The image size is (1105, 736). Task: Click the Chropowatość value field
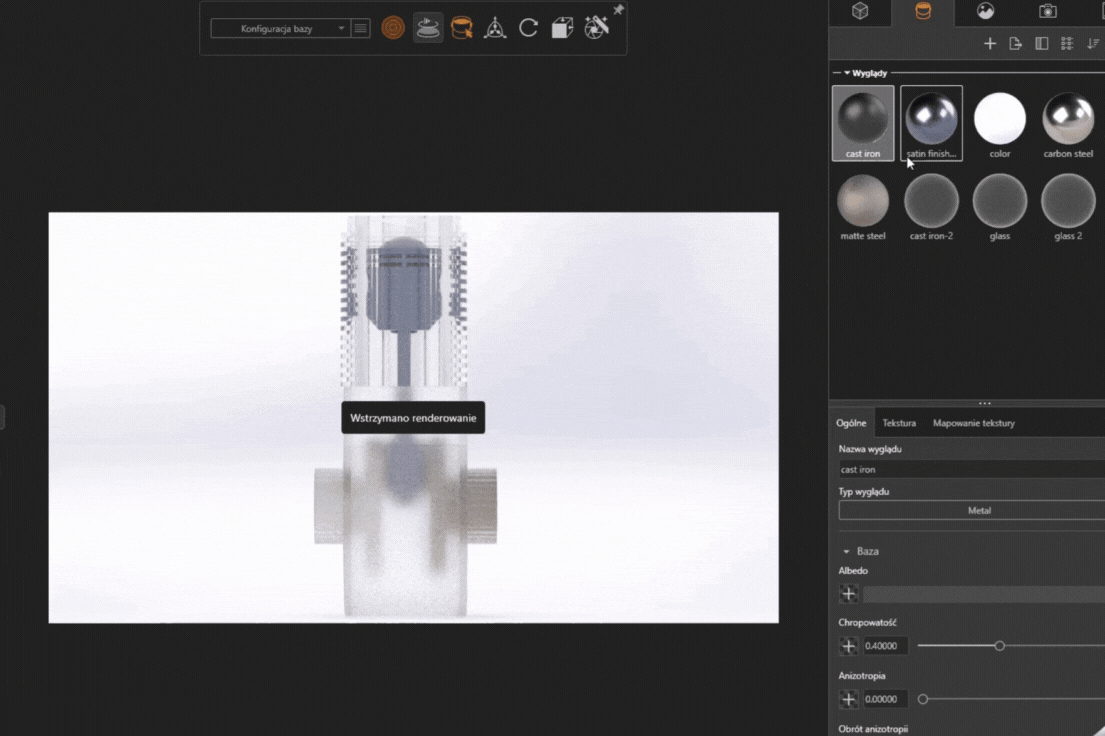(884, 646)
